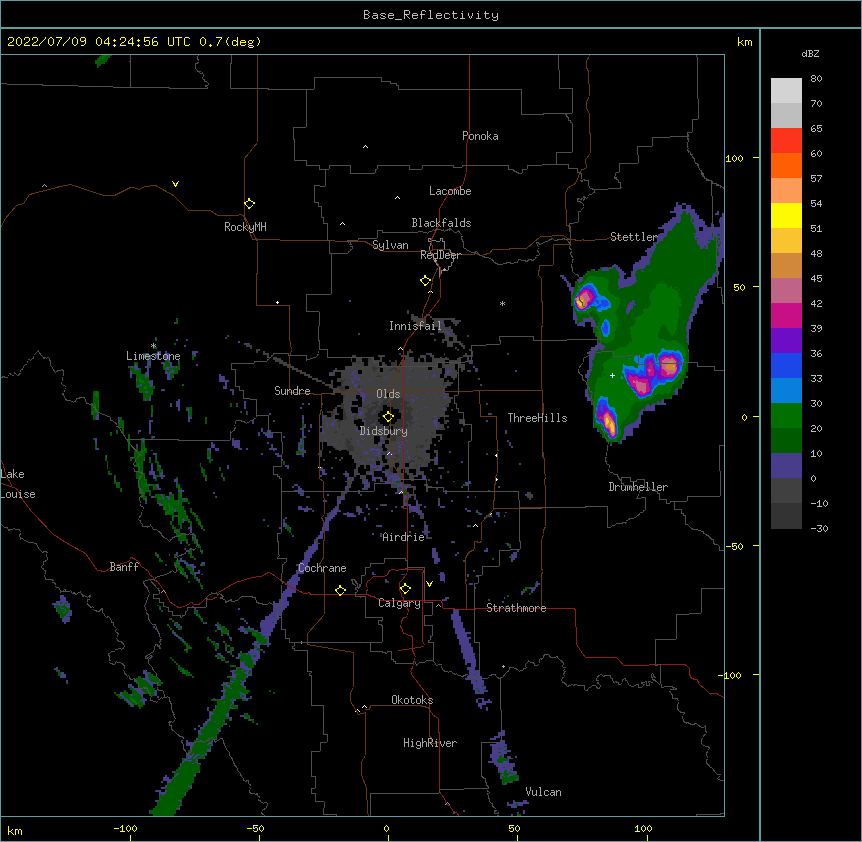Choose the white 70-80 dBZ legend swatch
Image resolution: width=862 pixels, height=842 pixels.
(786, 90)
